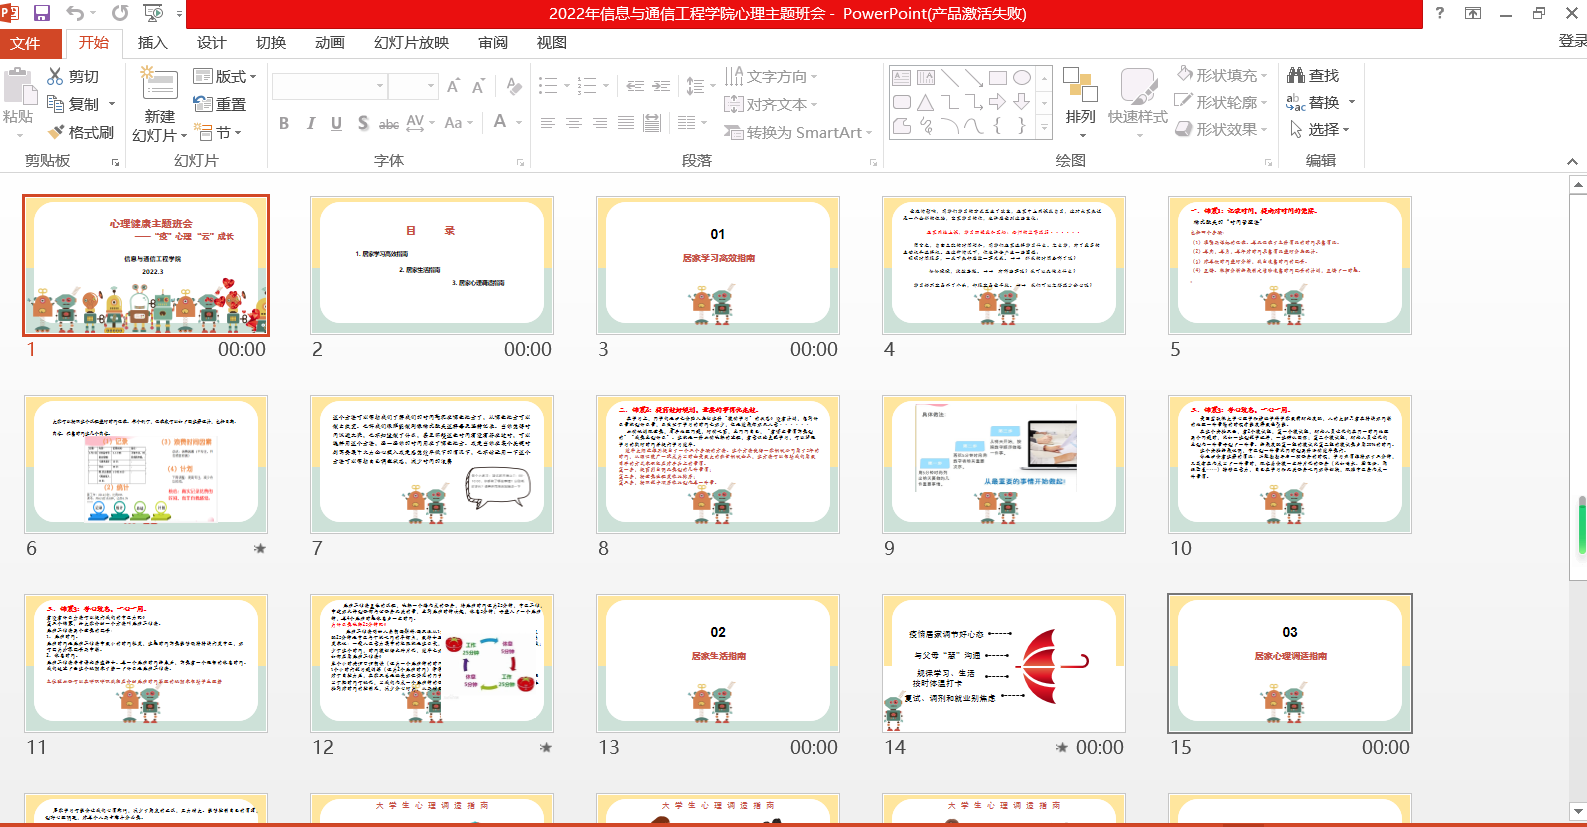Image resolution: width=1587 pixels, height=827 pixels.
Task: Click the Save icon in quick access toolbar
Action: click(x=42, y=13)
